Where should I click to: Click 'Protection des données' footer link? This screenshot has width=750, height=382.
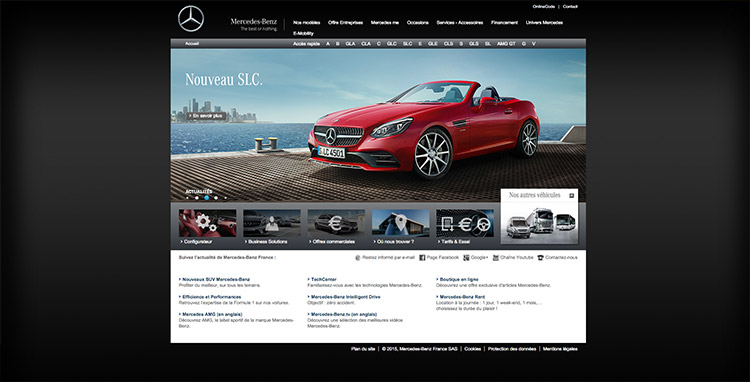click(512, 349)
